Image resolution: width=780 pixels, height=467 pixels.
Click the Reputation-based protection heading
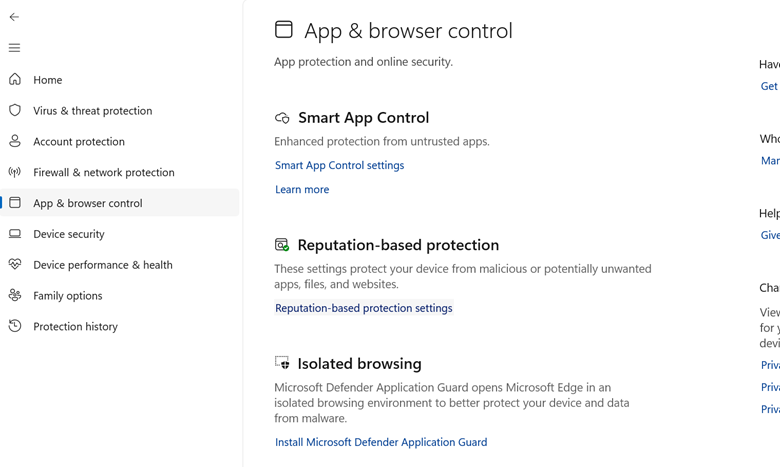tap(398, 245)
